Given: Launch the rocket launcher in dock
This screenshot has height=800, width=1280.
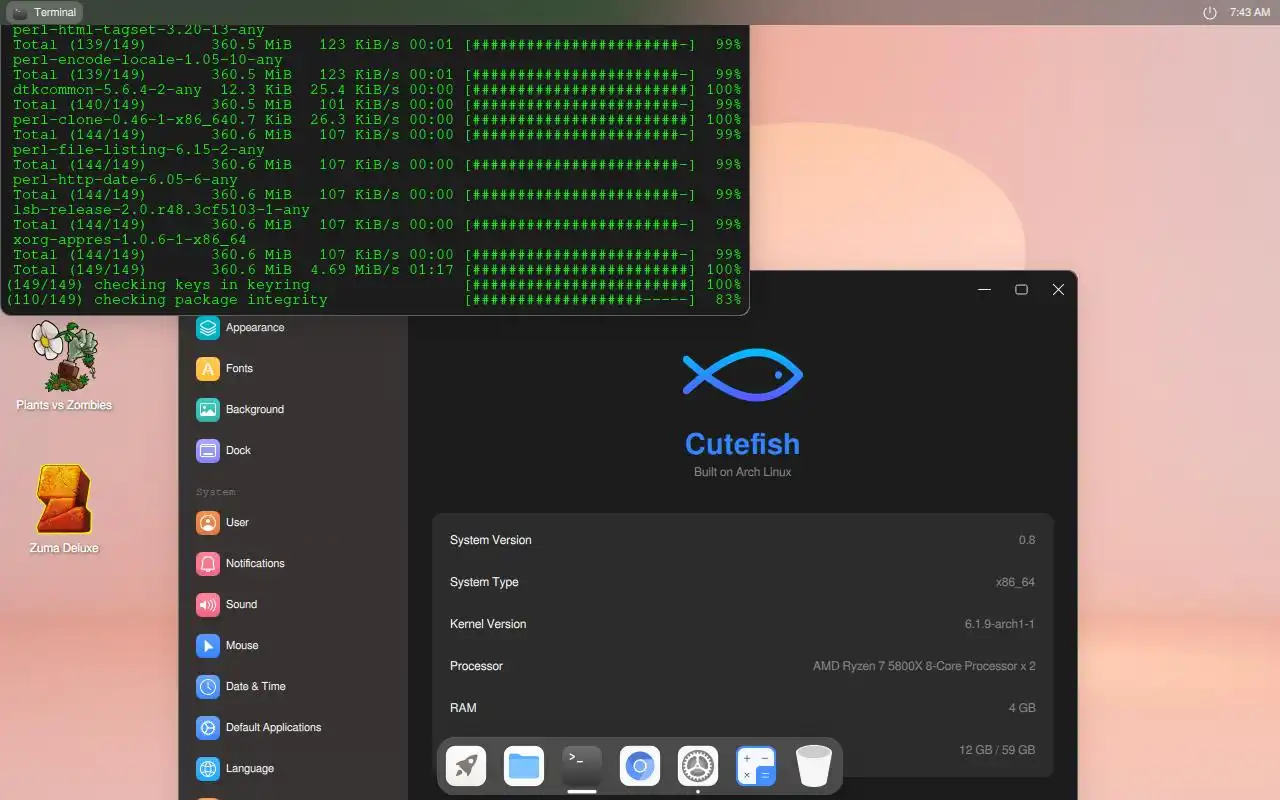Looking at the screenshot, I should click(x=466, y=767).
